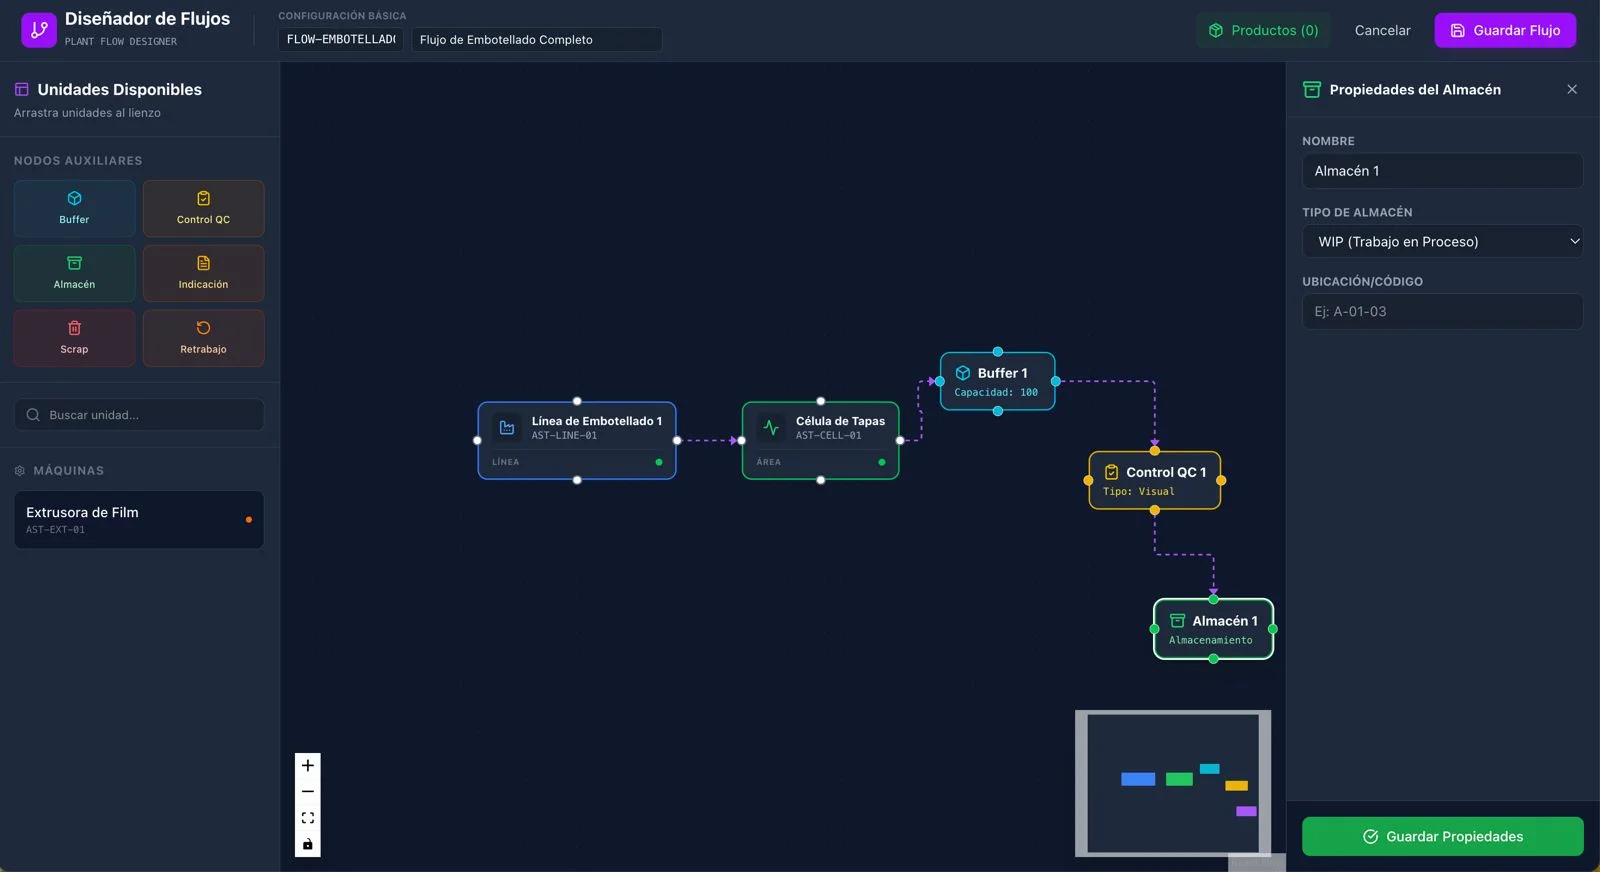The width and height of the screenshot is (1600, 872).
Task: Click the Guardar Flujo button
Action: click(x=1504, y=30)
